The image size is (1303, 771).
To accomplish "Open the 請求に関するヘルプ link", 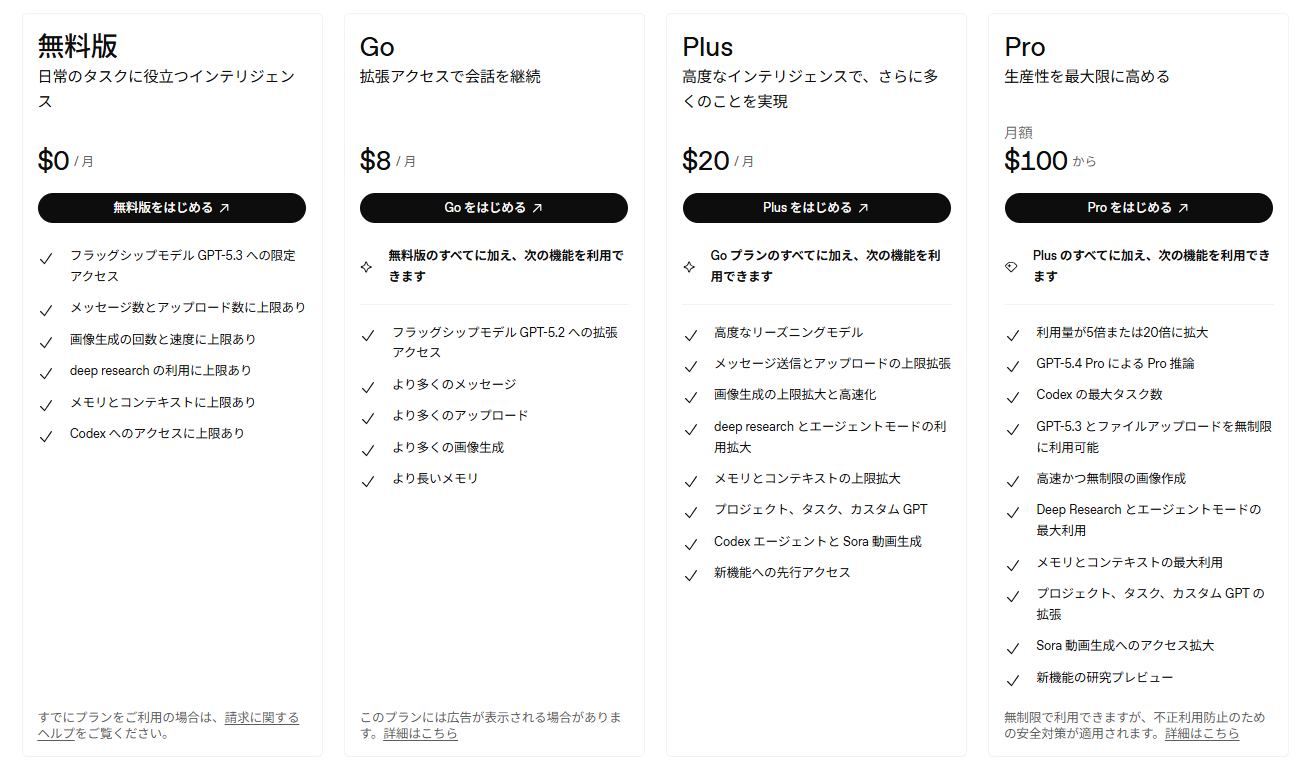I will point(168,725).
